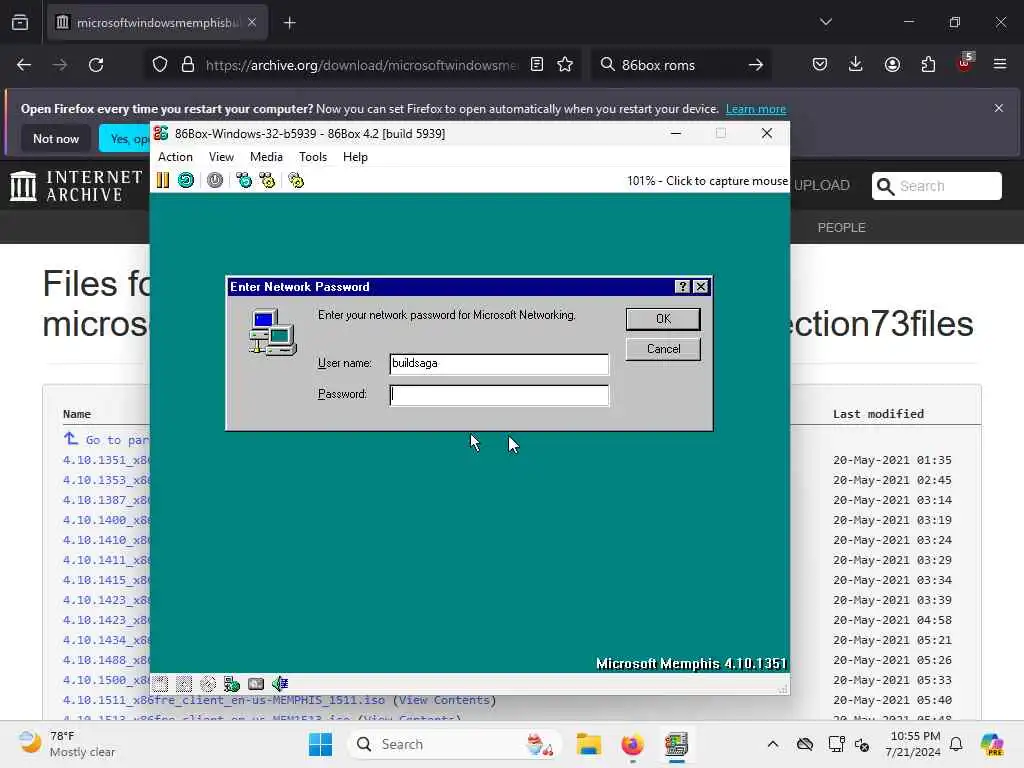Open 86Box Action menu
This screenshot has width=1024, height=768.
pyautogui.click(x=175, y=157)
